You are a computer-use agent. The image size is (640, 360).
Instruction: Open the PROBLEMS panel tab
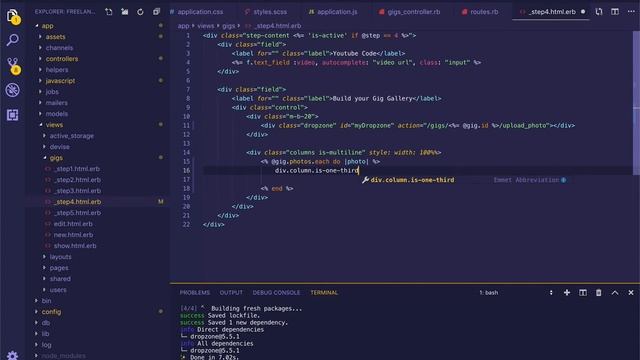point(195,293)
